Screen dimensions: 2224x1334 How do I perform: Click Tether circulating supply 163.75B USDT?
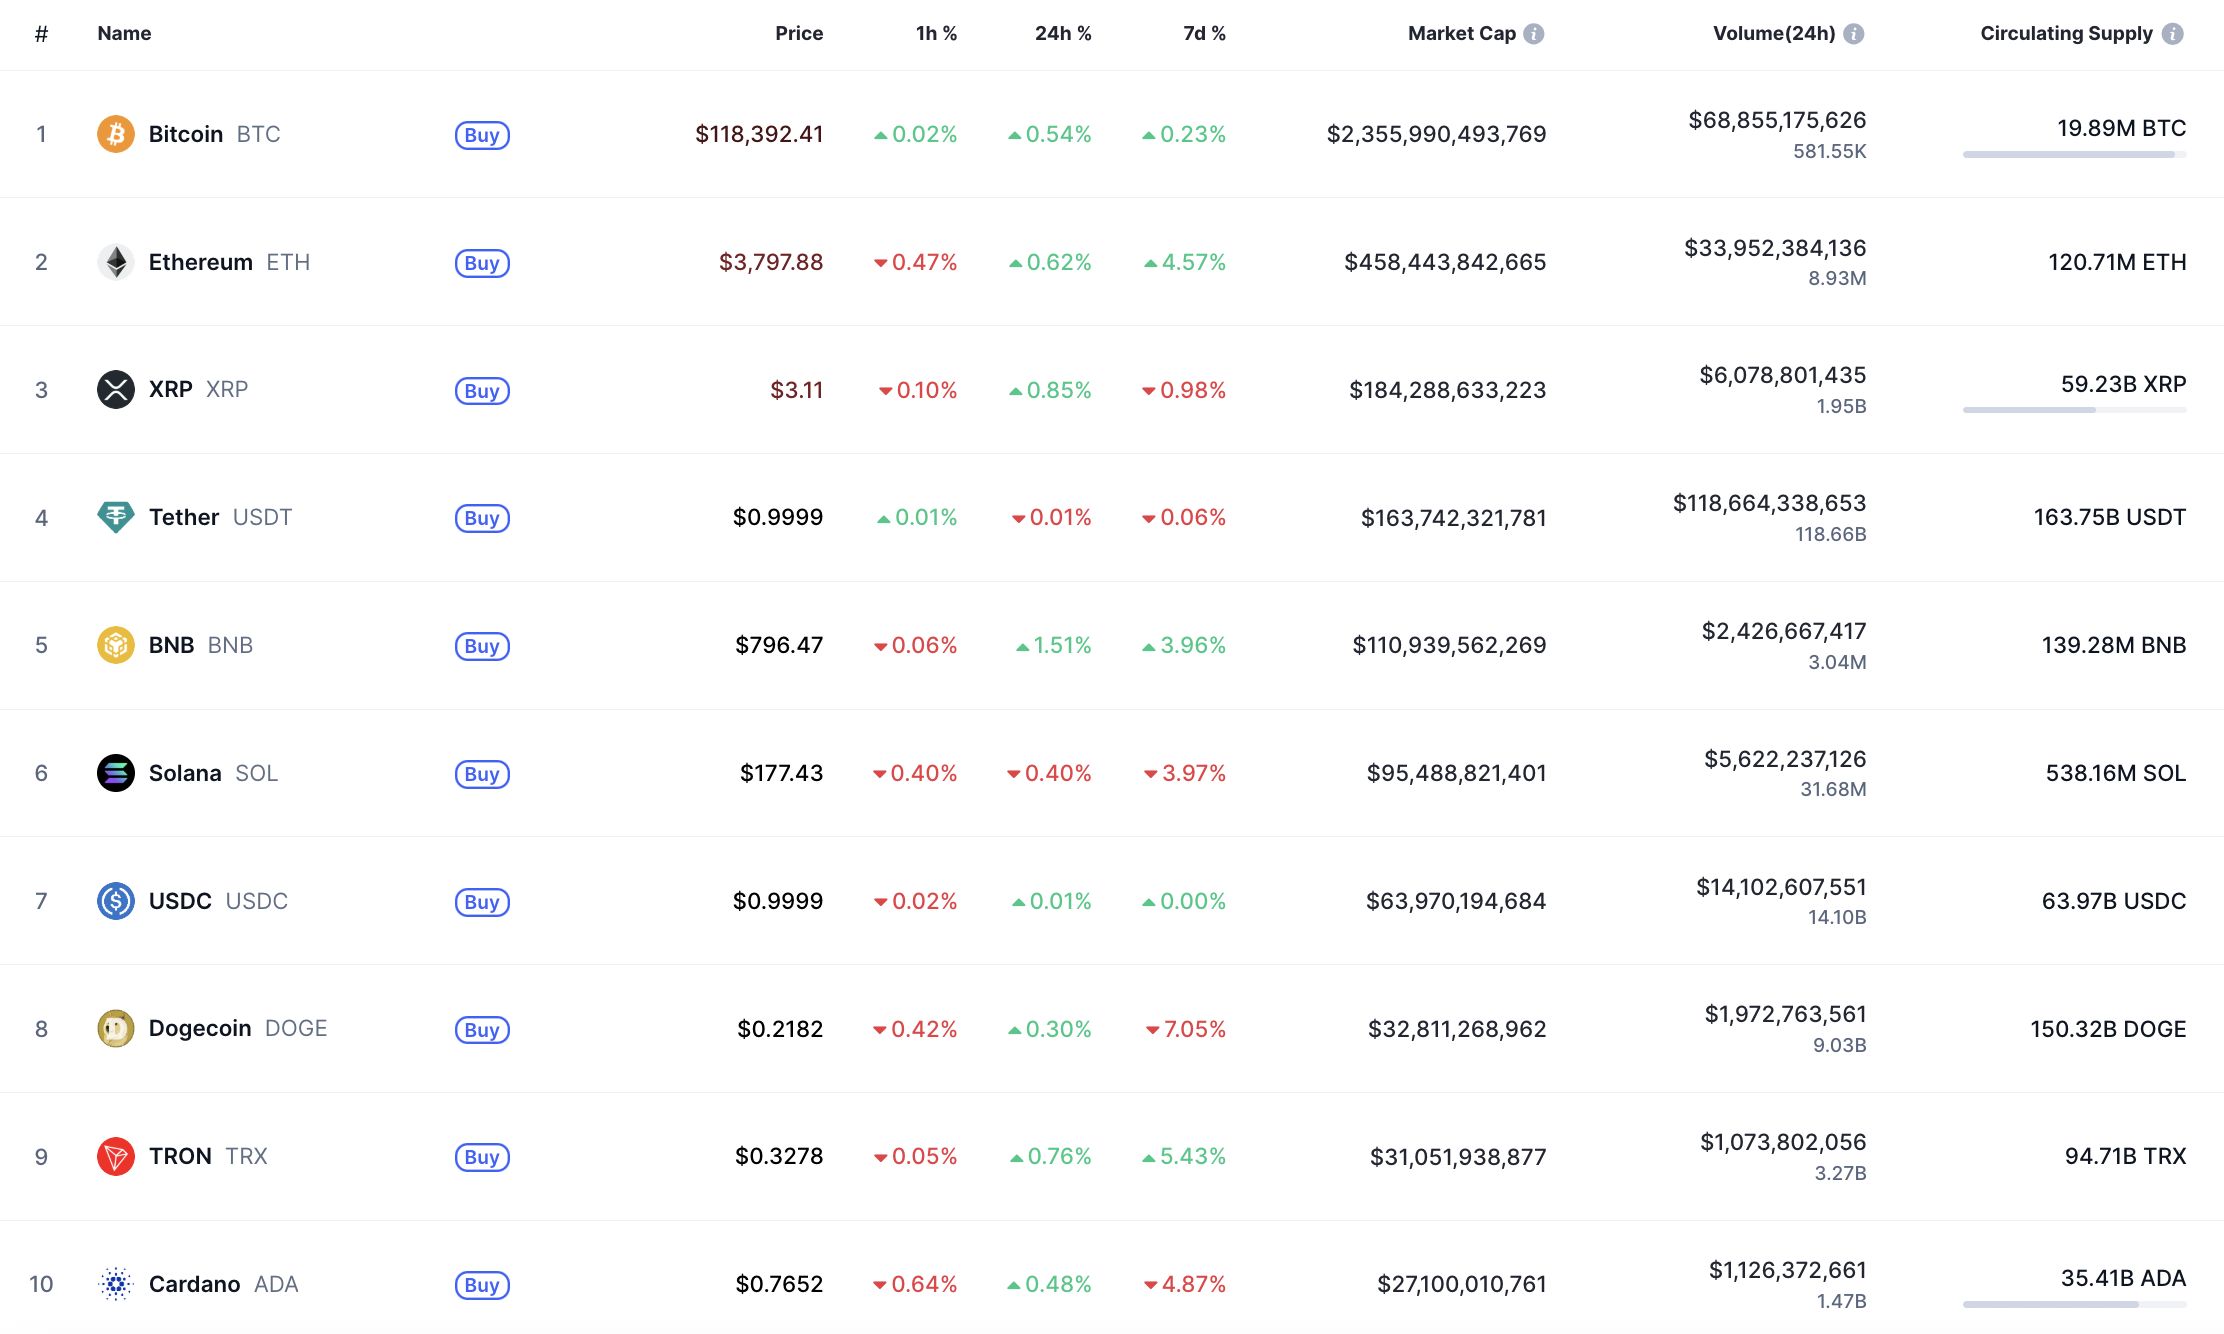coord(2110,517)
